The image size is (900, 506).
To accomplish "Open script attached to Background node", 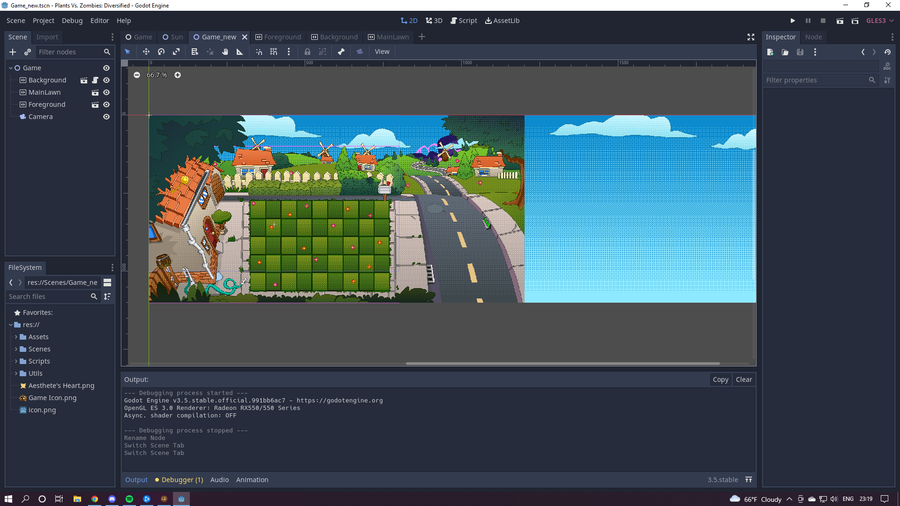I will point(95,80).
